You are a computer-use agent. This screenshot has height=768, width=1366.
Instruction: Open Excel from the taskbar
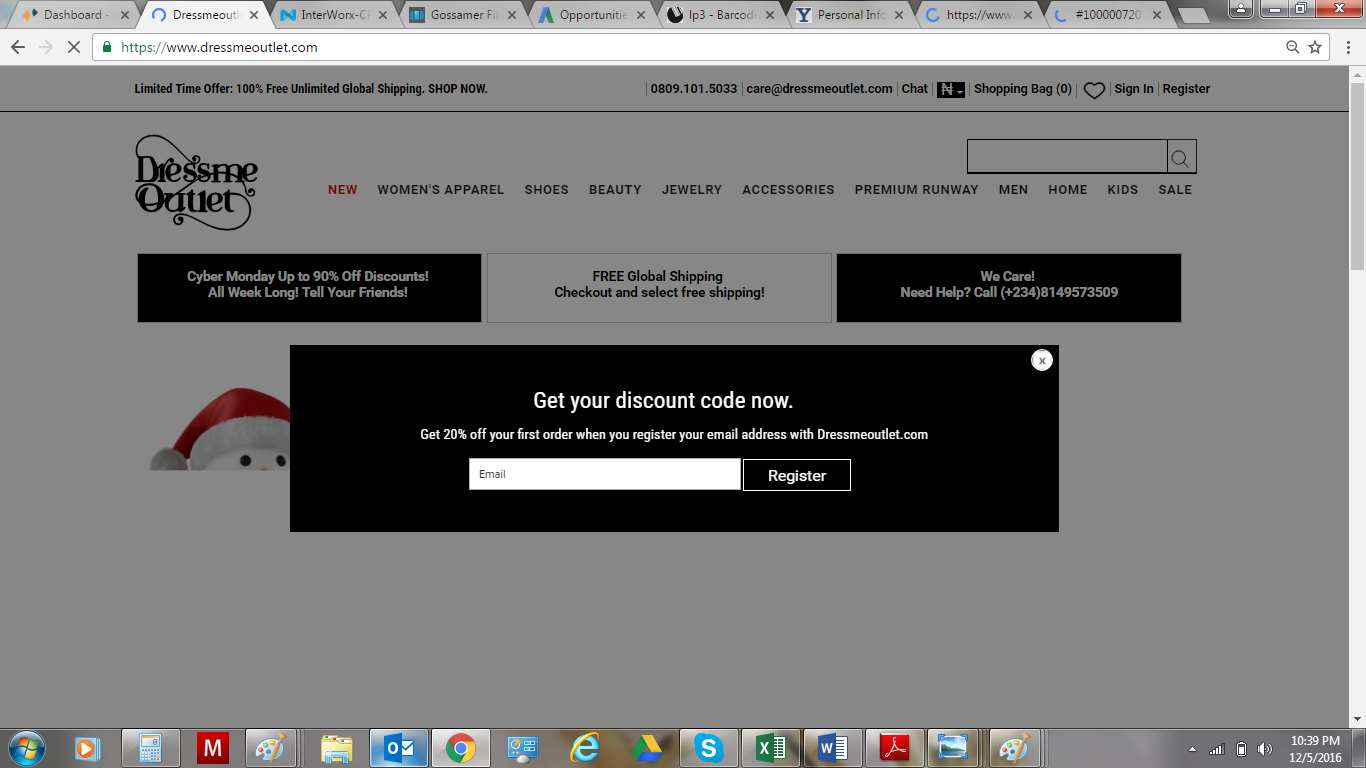point(771,747)
